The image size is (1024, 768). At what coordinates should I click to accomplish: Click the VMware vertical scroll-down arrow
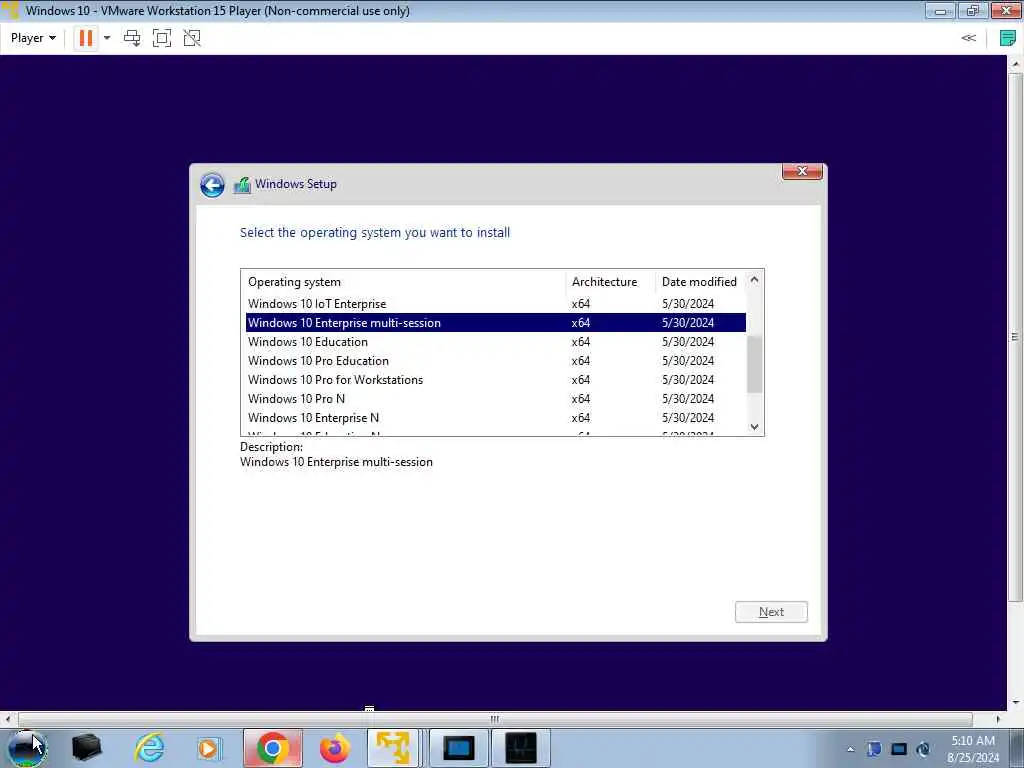point(1016,703)
